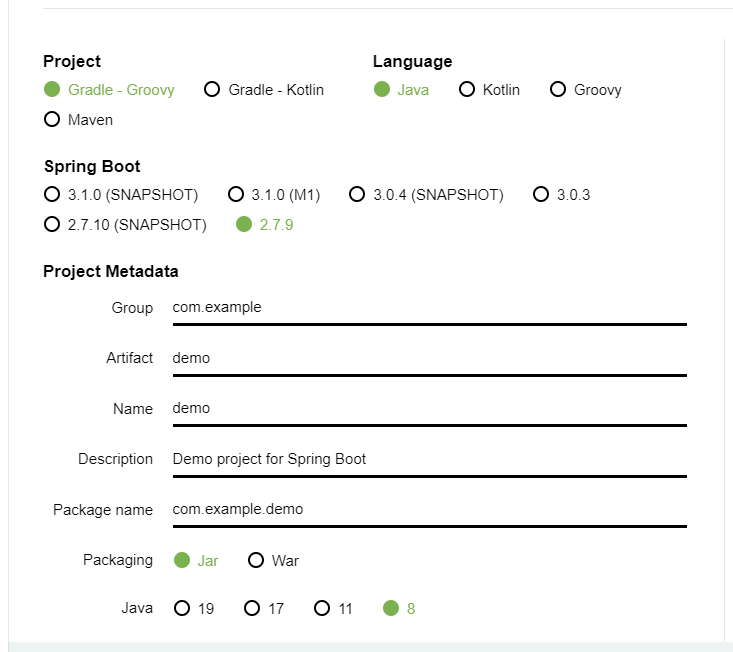Select Spring Boot version 2.7.9
Screen dimensions: 733x652
pyautogui.click(x=264, y=224)
